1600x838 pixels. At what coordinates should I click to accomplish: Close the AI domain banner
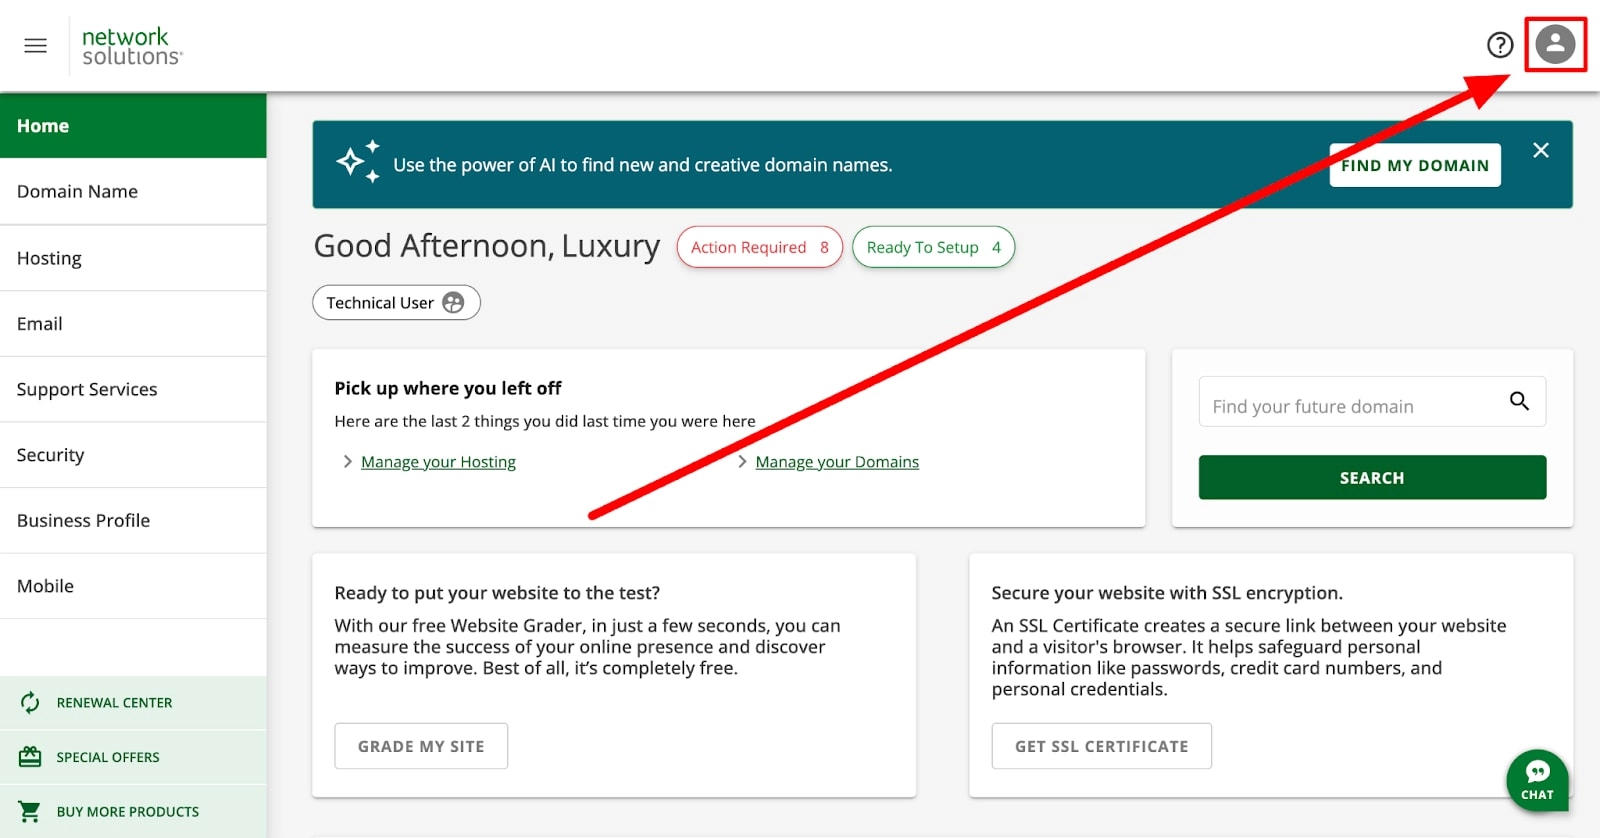click(x=1540, y=150)
